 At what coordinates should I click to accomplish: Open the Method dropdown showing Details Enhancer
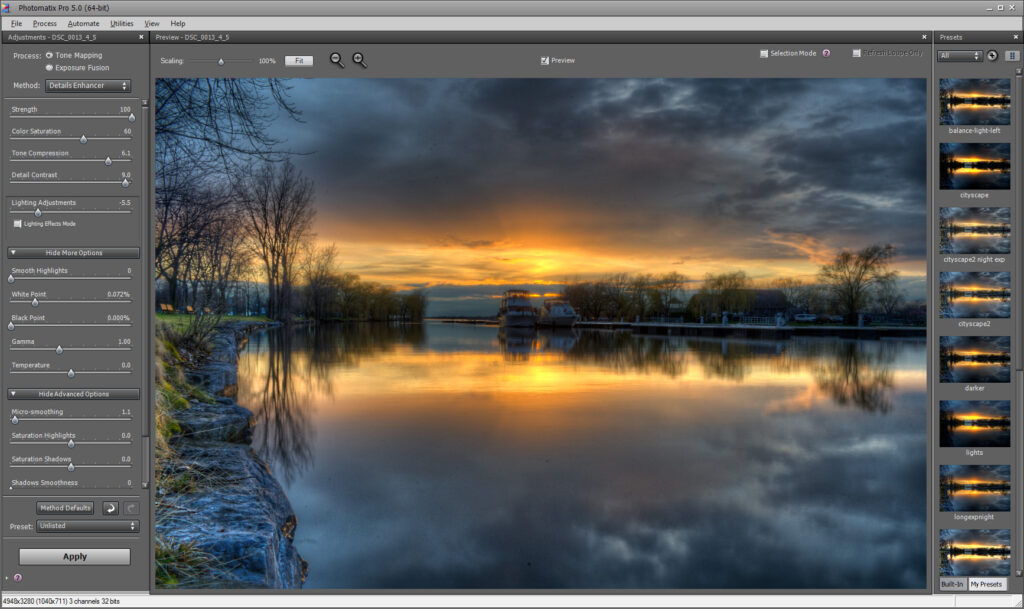(88, 86)
